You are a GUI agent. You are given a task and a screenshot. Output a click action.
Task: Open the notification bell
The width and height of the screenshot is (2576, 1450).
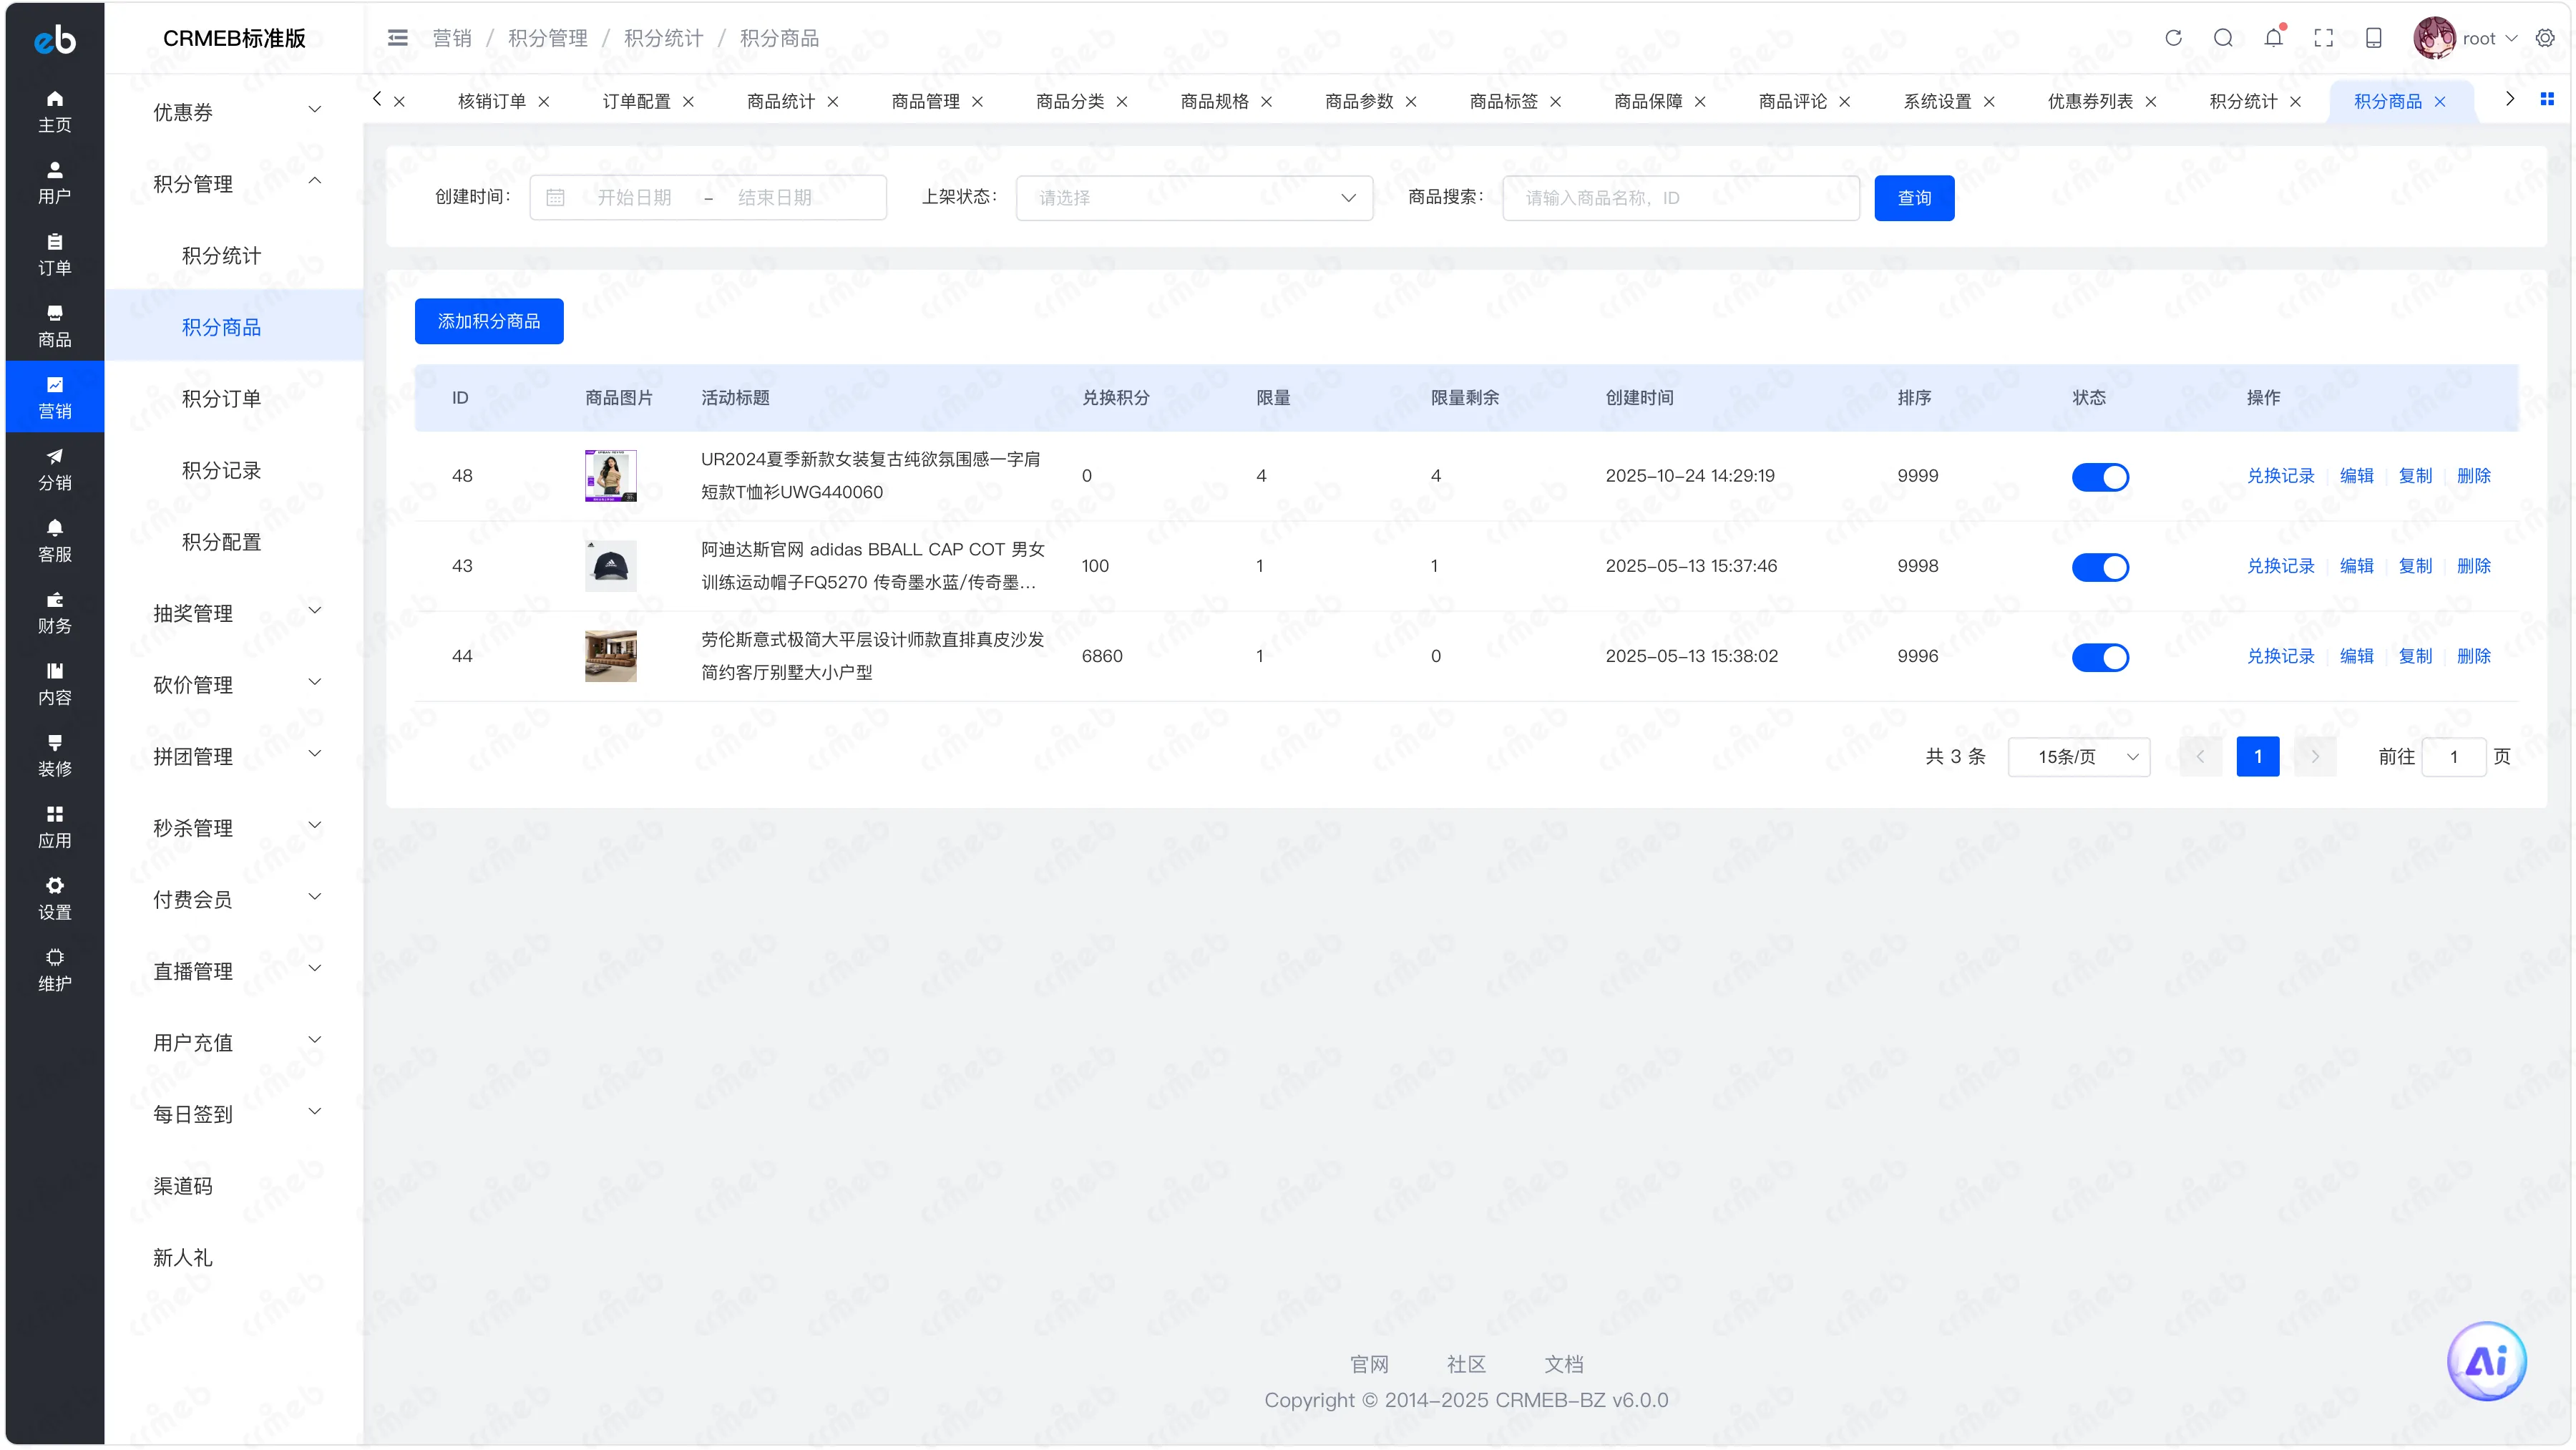[x=2273, y=38]
